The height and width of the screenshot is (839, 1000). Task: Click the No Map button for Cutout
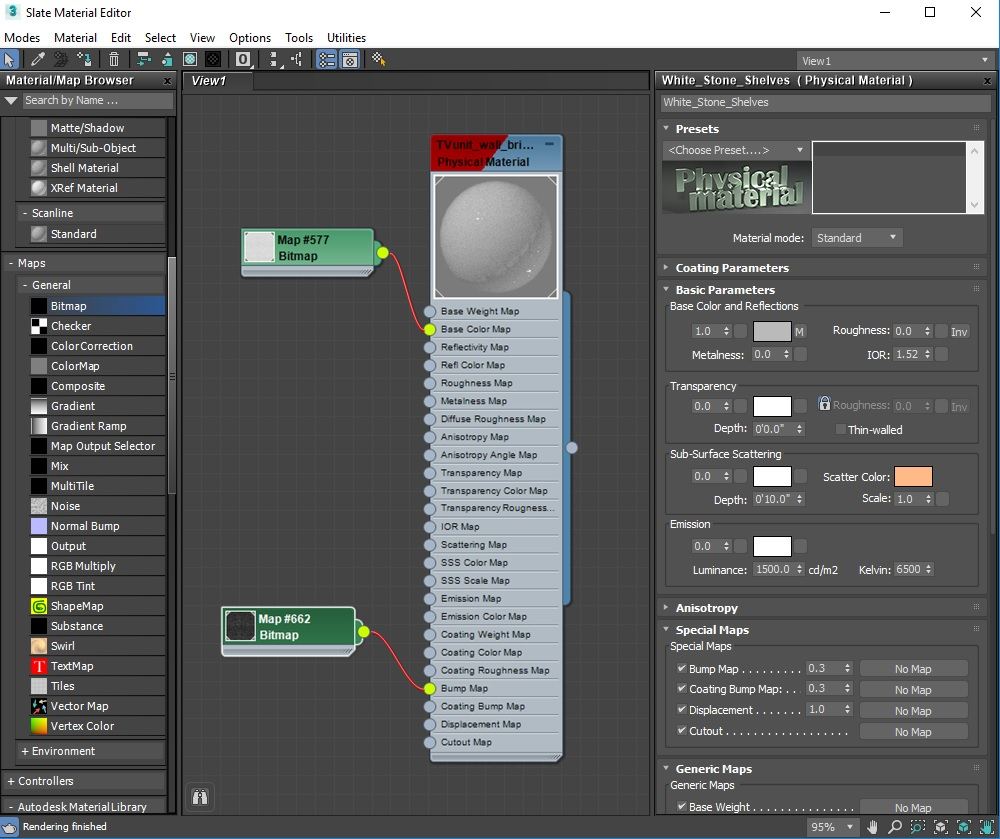(913, 731)
